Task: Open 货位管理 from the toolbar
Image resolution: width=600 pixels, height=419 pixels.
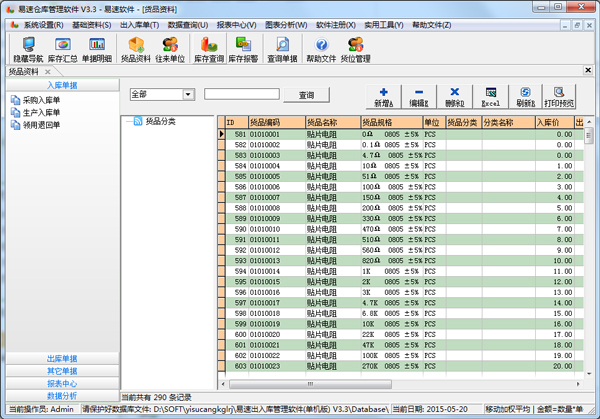Action: pos(355,49)
